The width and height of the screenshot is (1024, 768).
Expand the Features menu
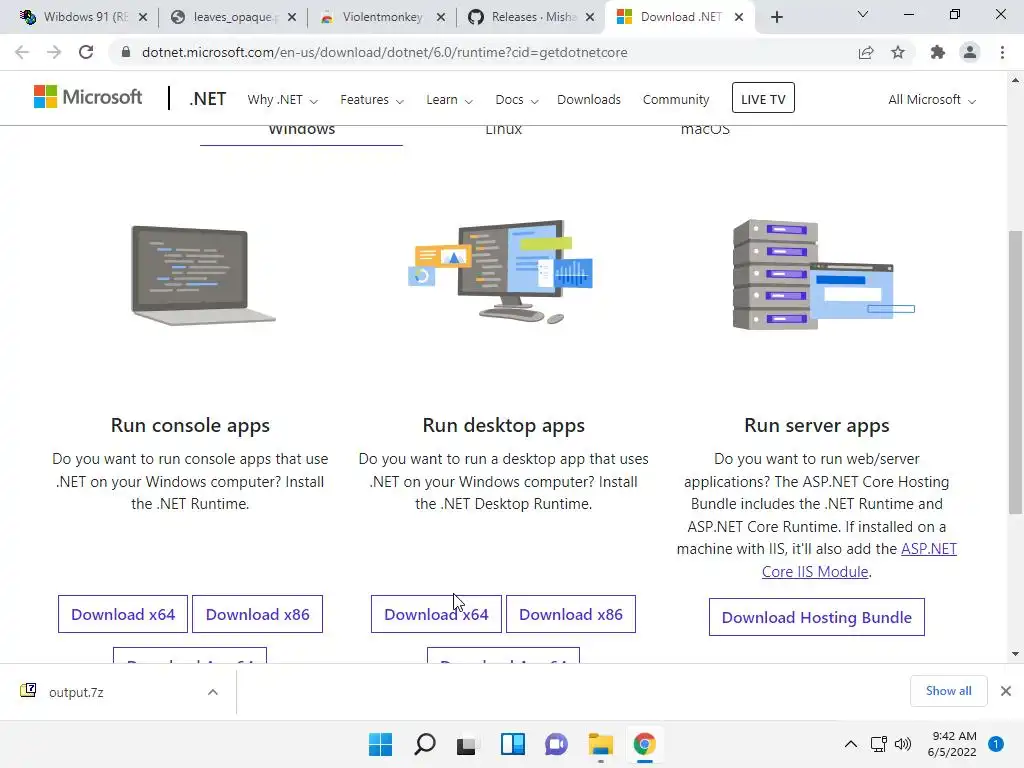(372, 100)
